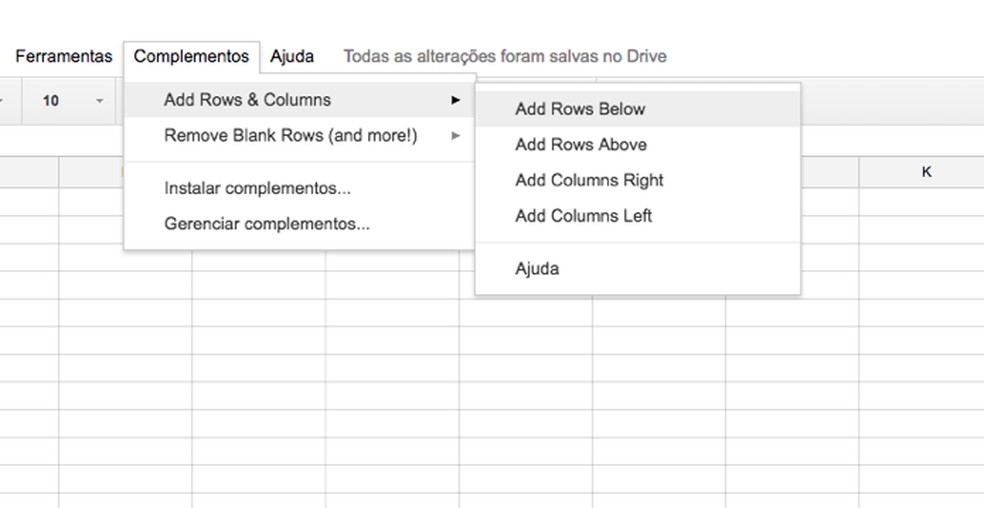Click the Complementos menu in the menu bar

tap(191, 57)
